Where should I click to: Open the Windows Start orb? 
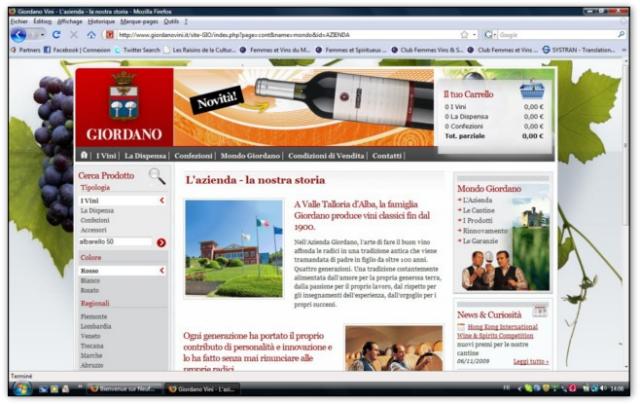tap(21, 388)
